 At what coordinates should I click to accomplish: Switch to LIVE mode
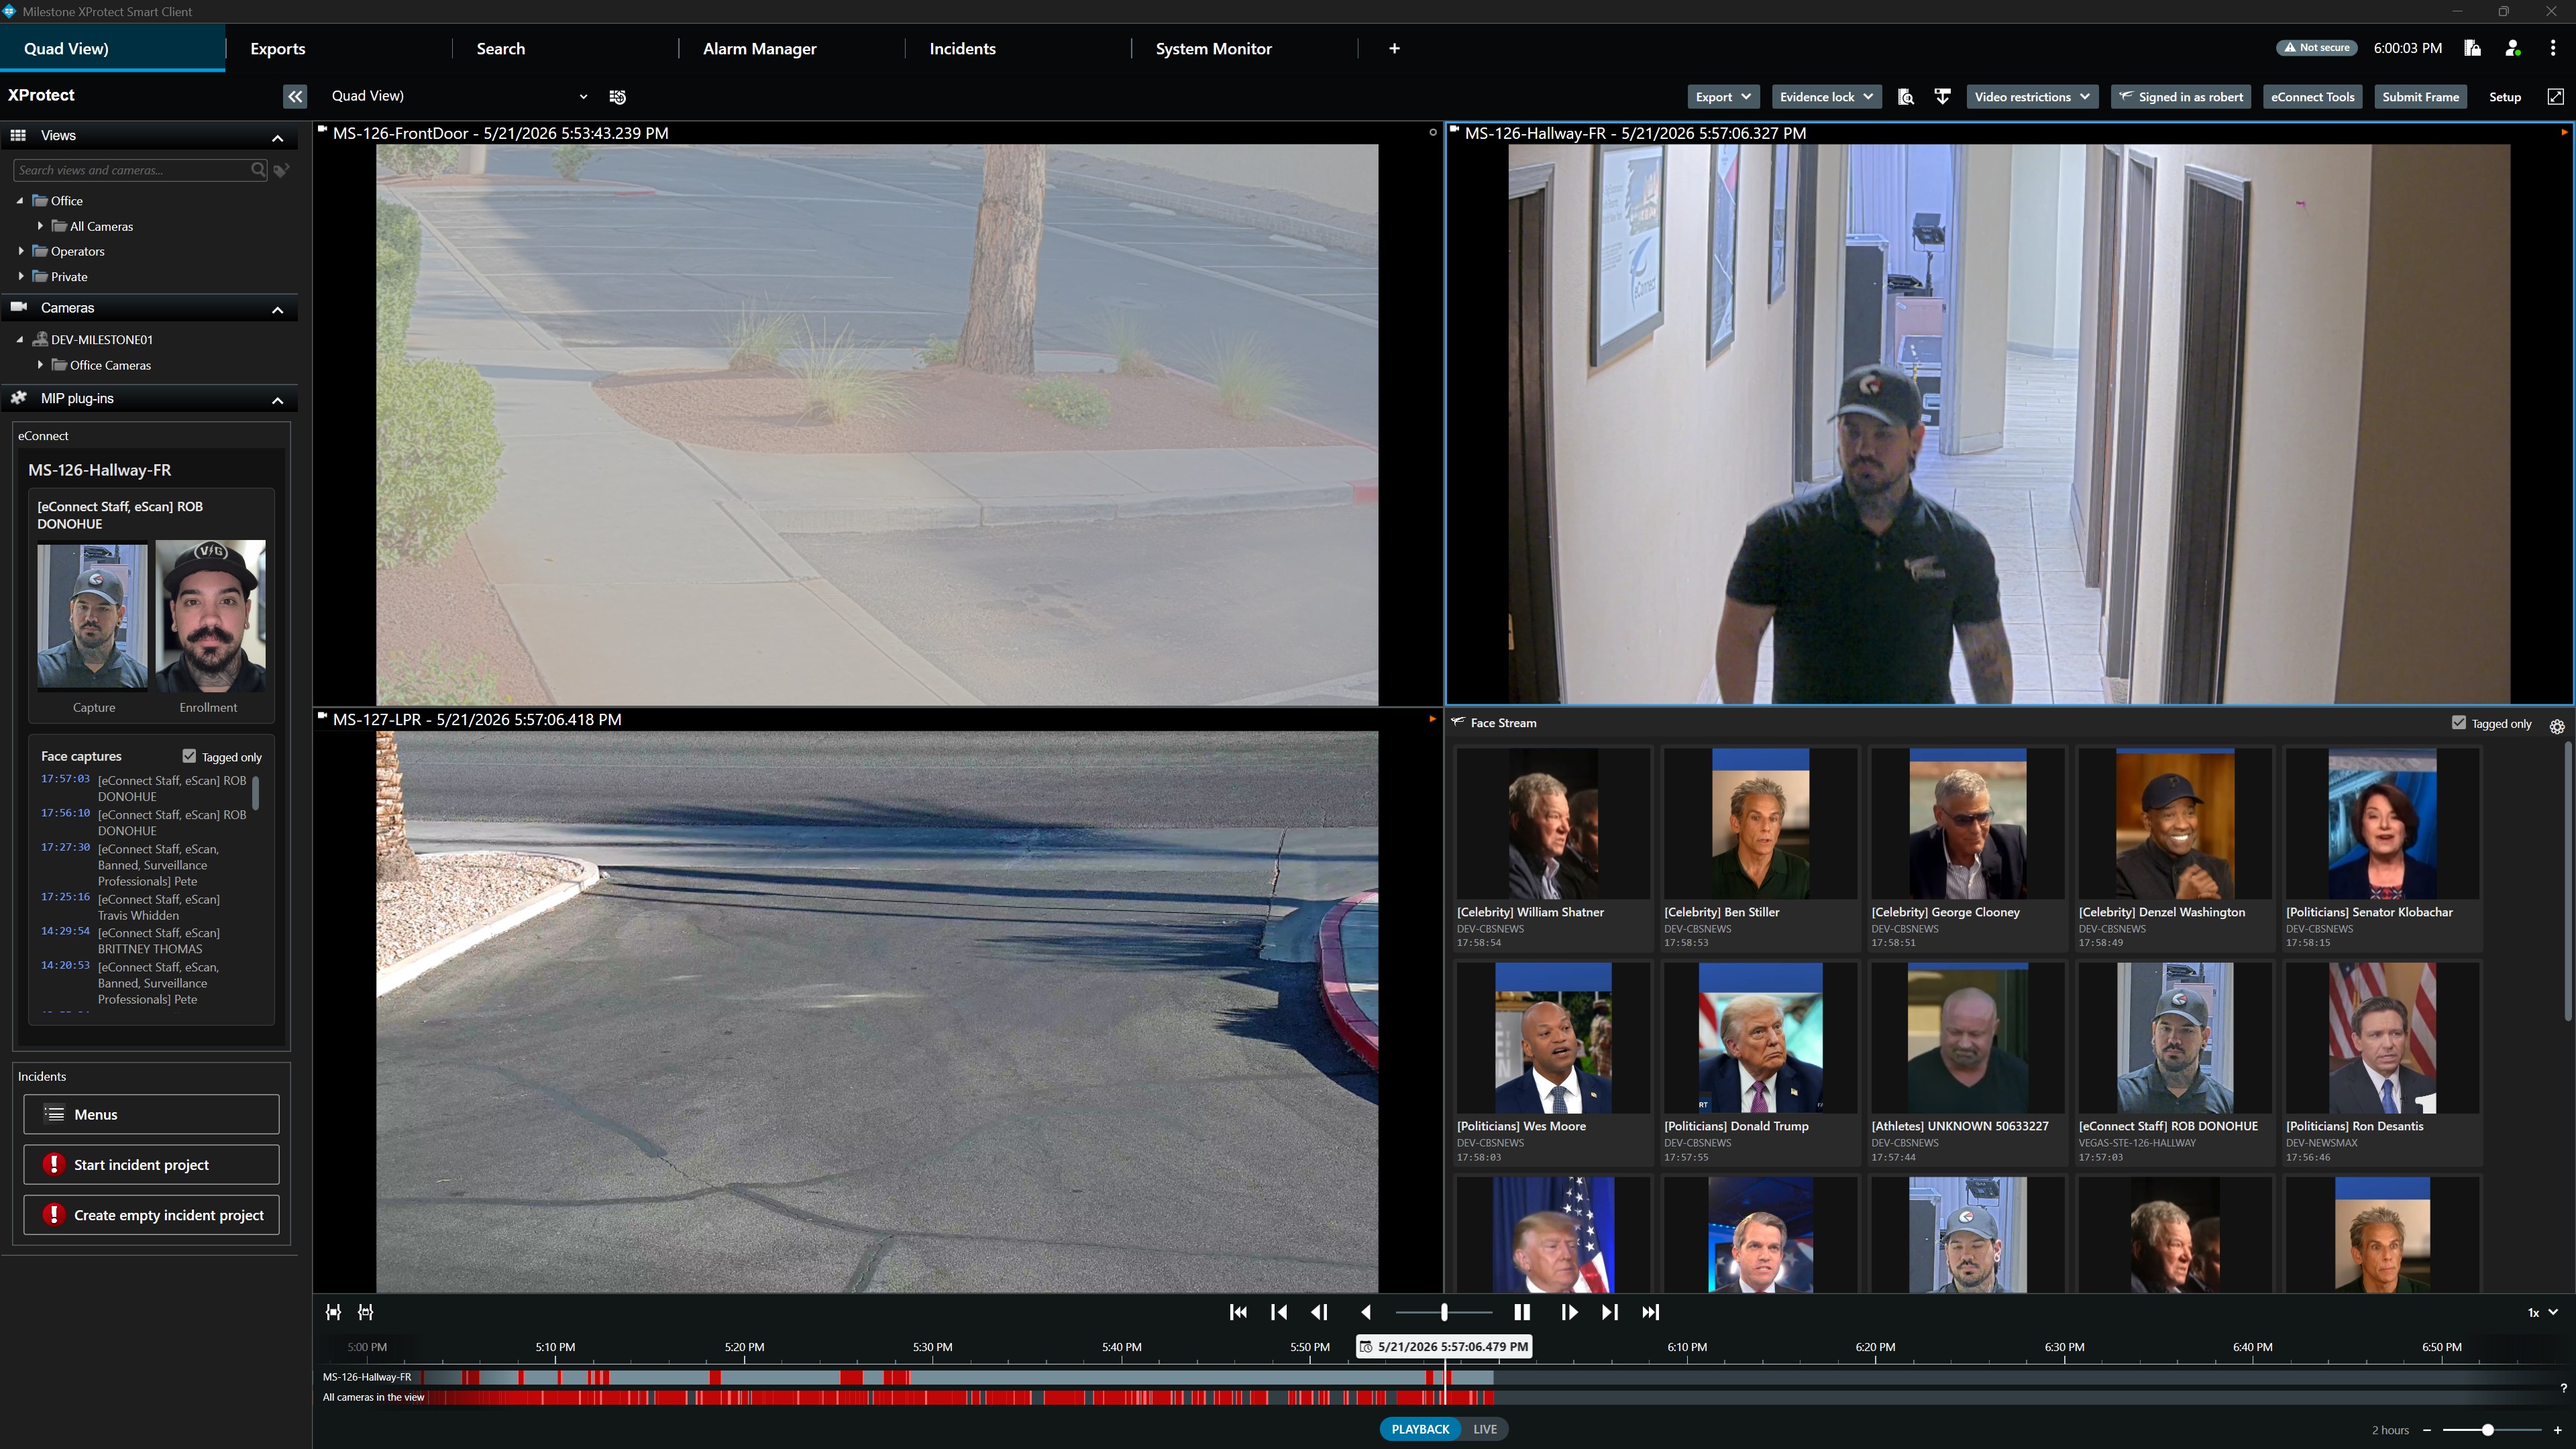click(x=1485, y=1429)
